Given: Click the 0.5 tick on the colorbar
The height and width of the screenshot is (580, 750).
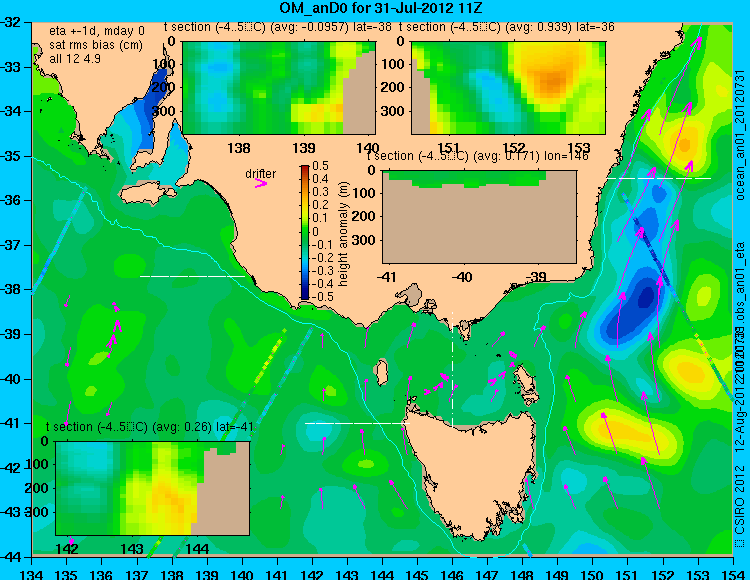Looking at the screenshot, I should click(x=320, y=166).
